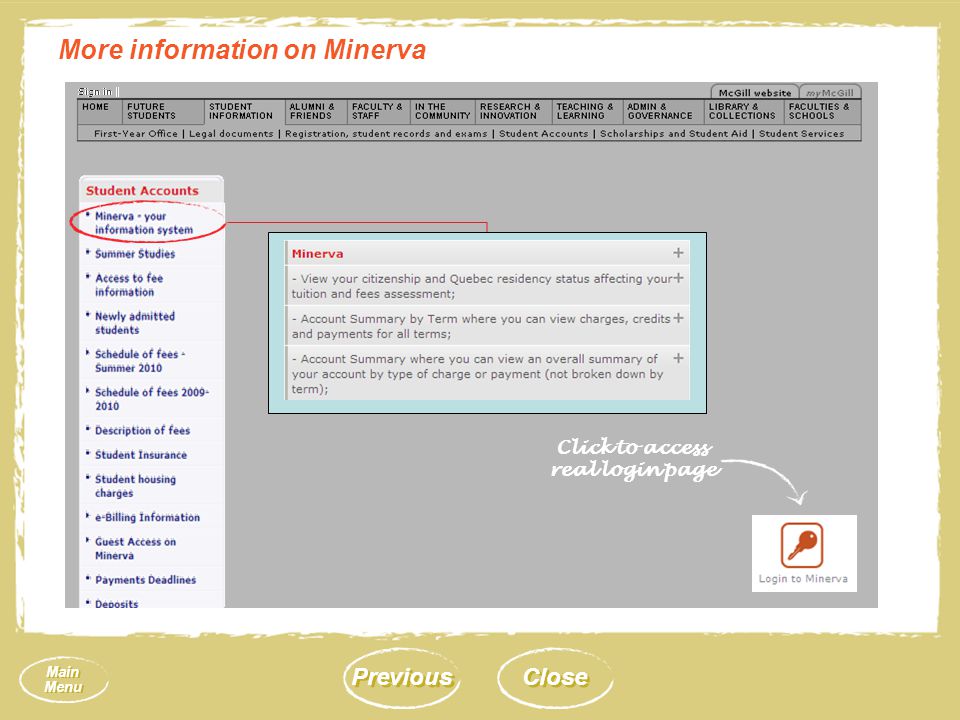Image resolution: width=960 pixels, height=720 pixels.
Task: Open the Alumni & Friends menu
Action: coord(312,111)
